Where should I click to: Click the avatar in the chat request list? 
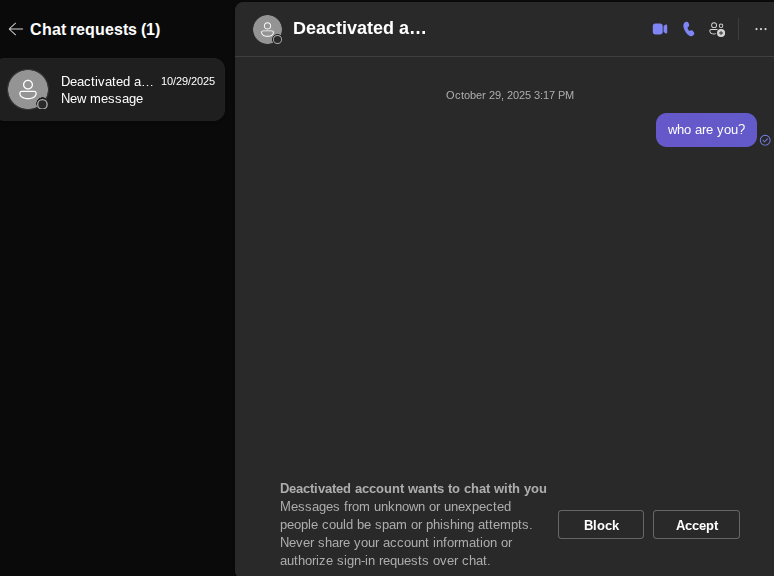point(28,89)
